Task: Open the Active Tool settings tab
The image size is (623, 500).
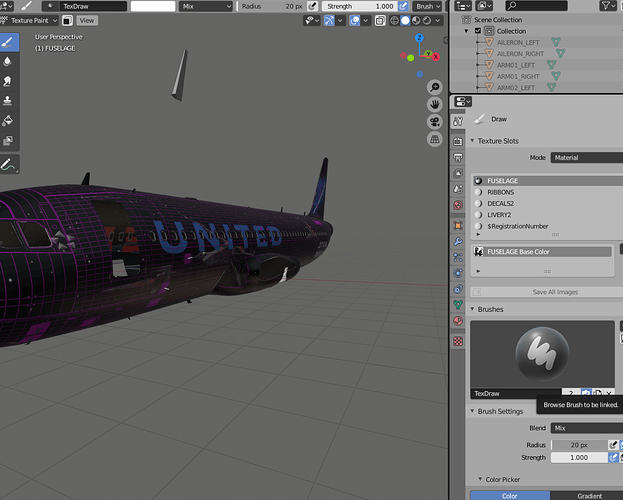Action: pyautogui.click(x=458, y=121)
